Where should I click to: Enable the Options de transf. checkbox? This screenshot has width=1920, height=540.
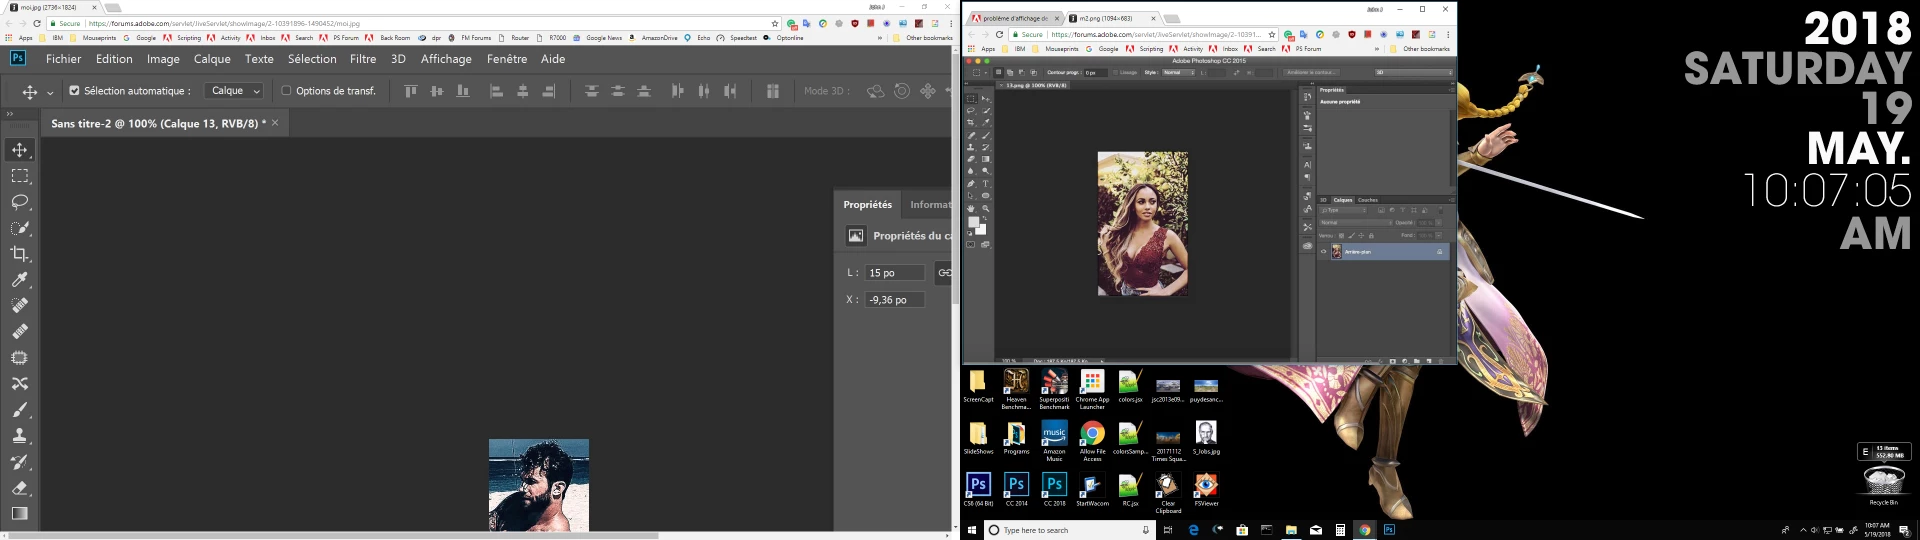(286, 91)
